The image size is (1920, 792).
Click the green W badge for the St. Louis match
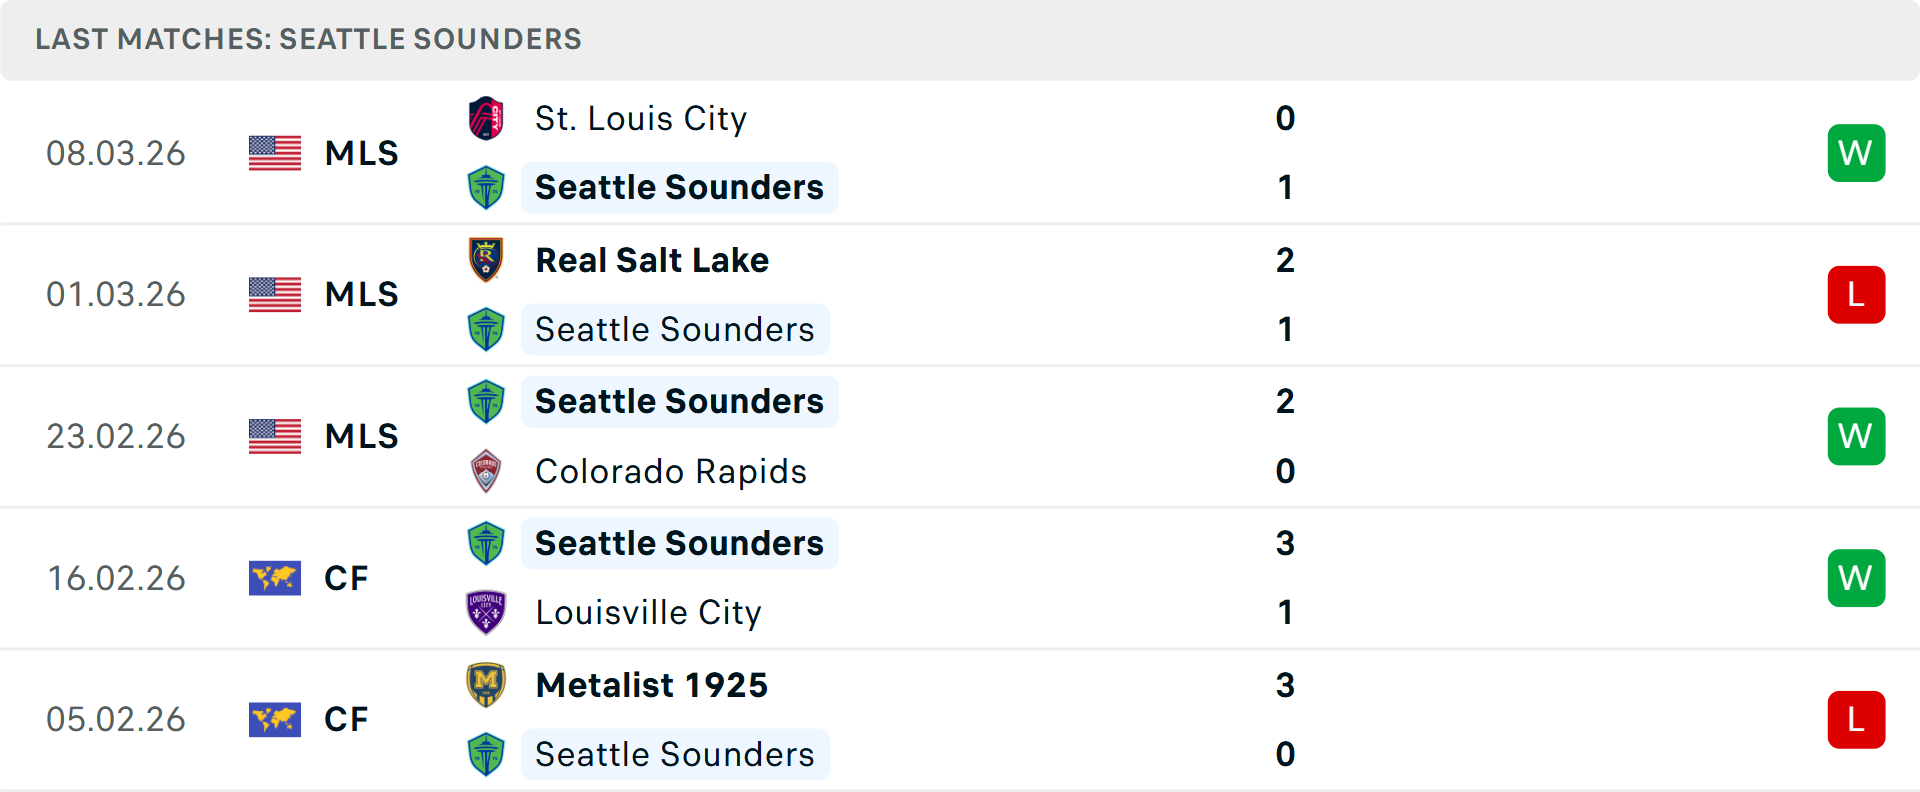pos(1856,153)
